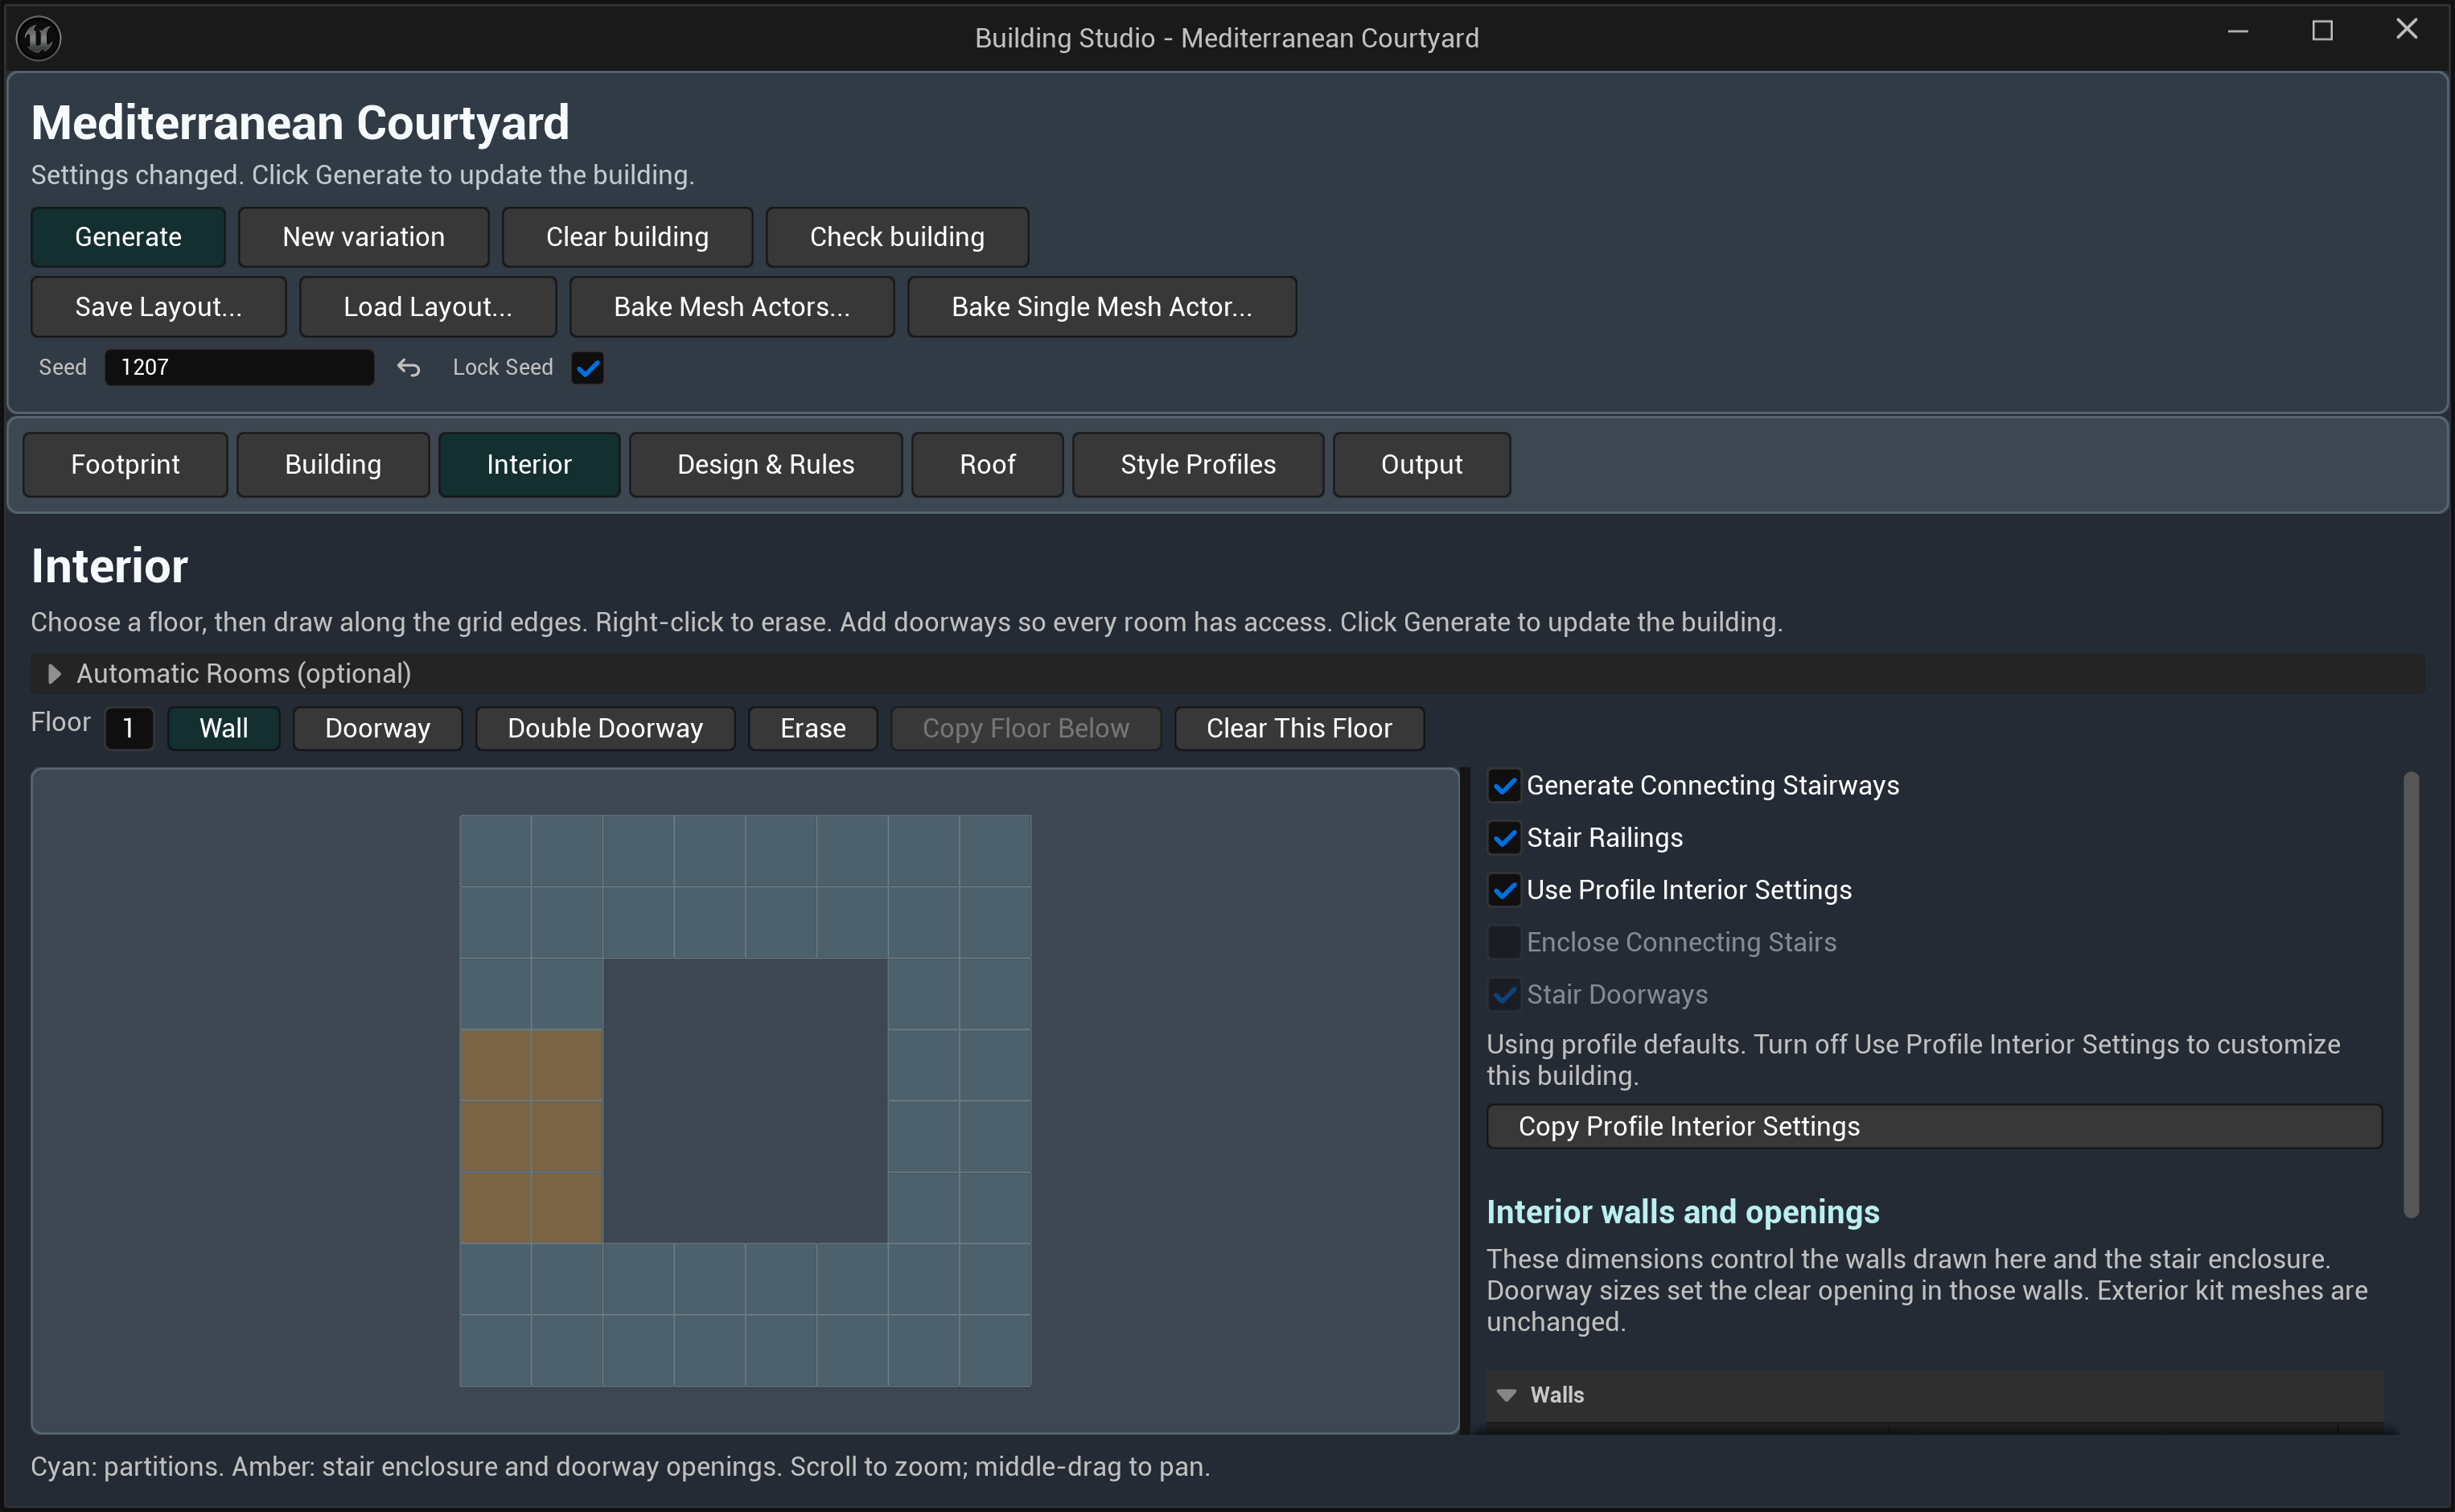Select the Interior tab

529,465
